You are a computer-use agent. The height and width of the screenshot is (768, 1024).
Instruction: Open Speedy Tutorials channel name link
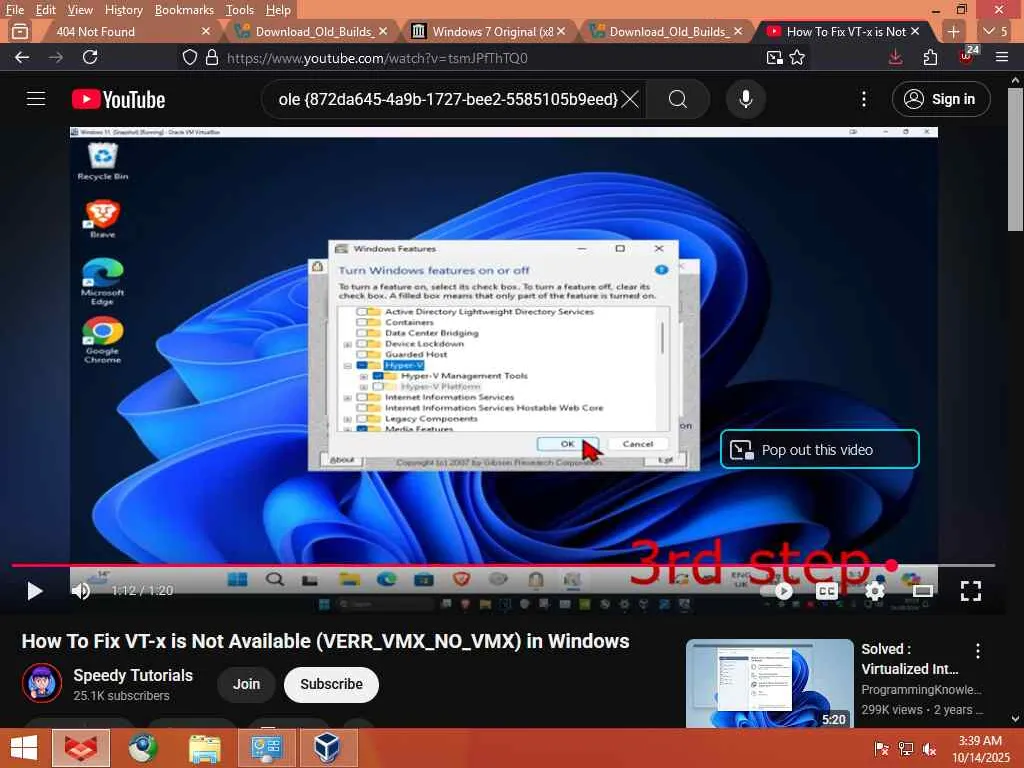[x=133, y=675]
